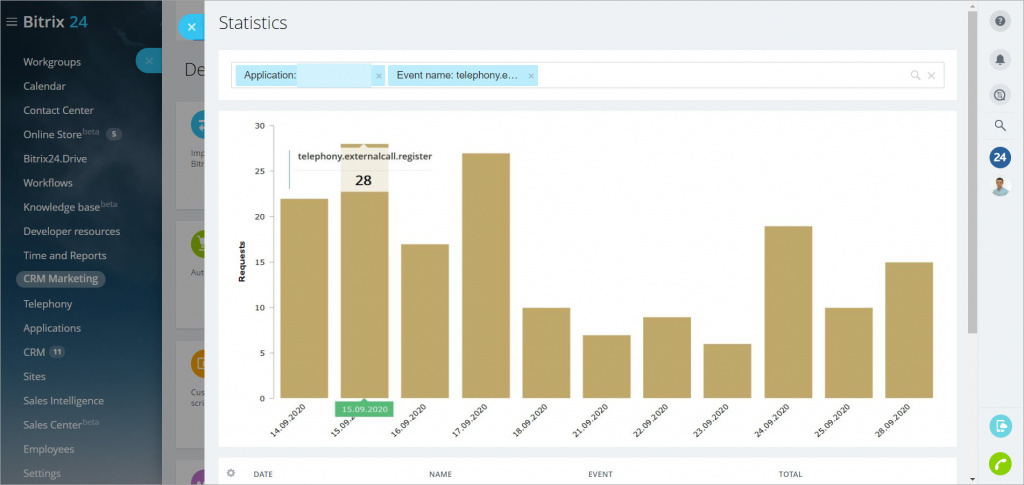Click the 24.09.2020 bar in chart
1024x485 pixels.
(x=788, y=312)
